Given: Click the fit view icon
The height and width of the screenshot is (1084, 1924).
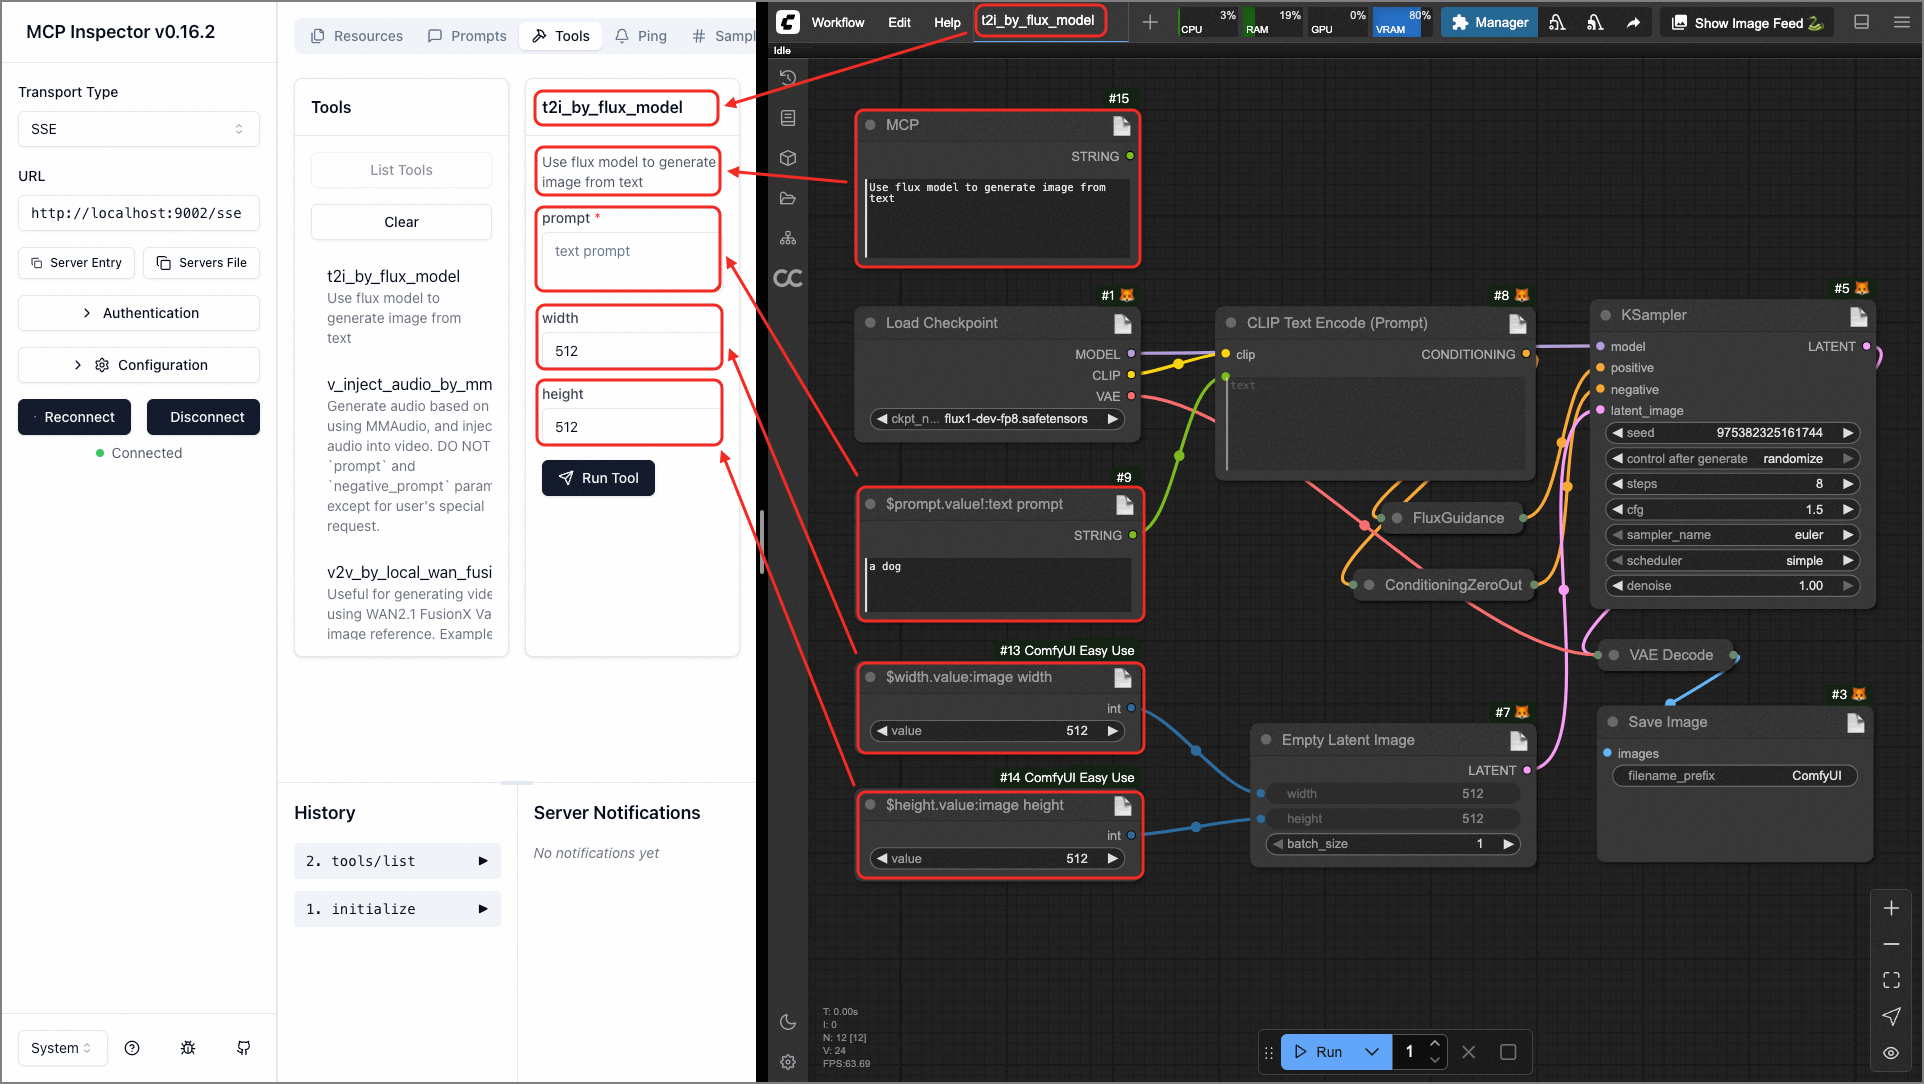Looking at the screenshot, I should [1891, 980].
